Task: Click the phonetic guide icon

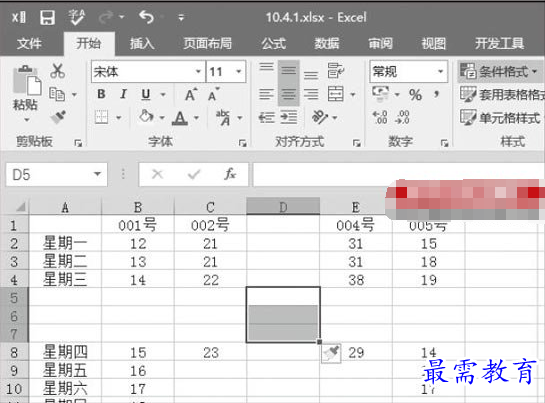Action: (223, 118)
